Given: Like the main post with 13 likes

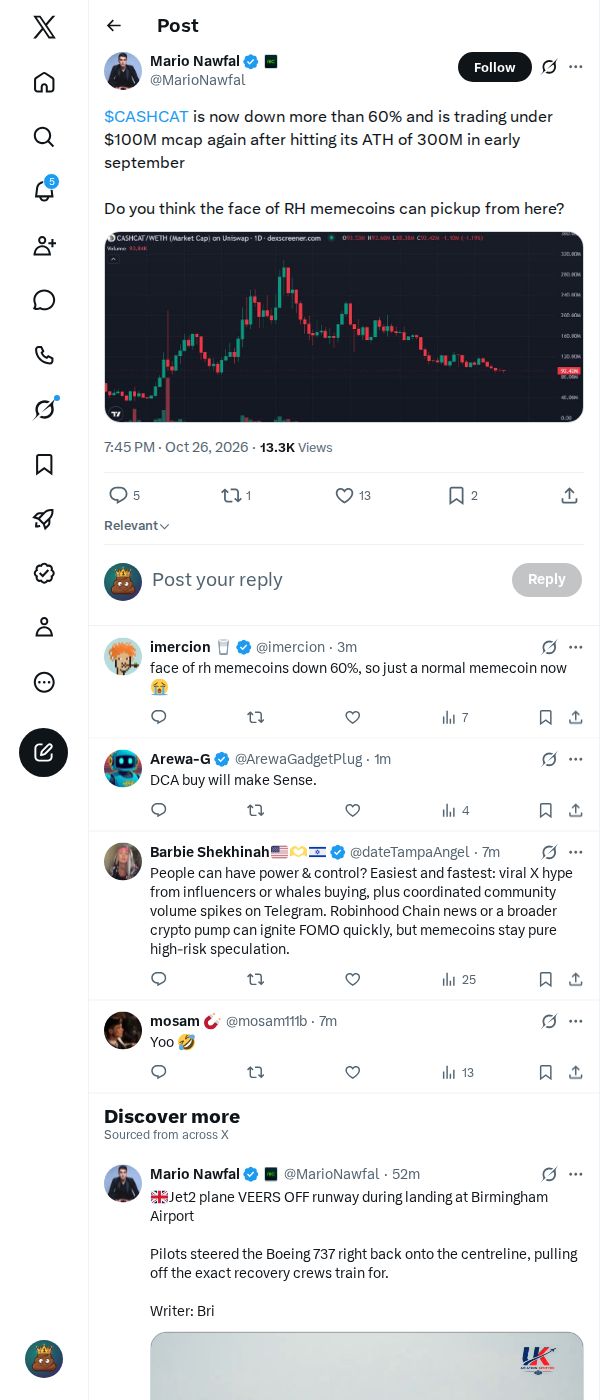Looking at the screenshot, I should coord(353,495).
